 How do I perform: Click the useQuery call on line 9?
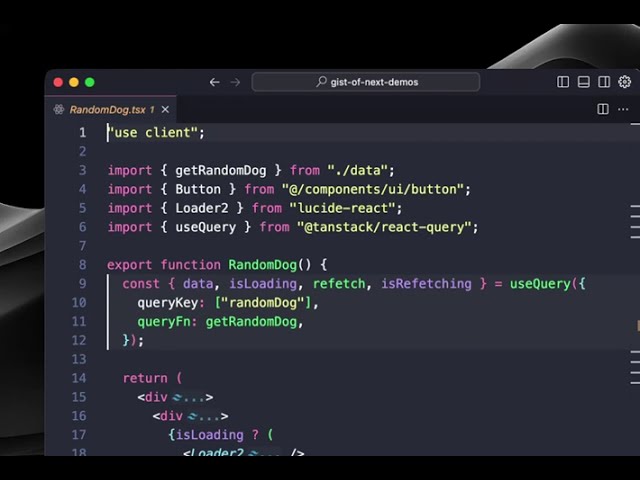pos(540,284)
